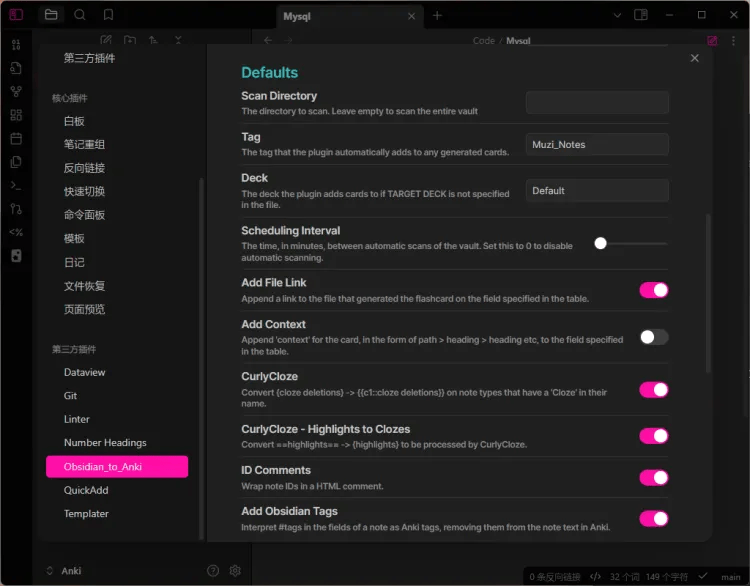
Task: Click the Deck field containing Default
Action: click(x=597, y=190)
